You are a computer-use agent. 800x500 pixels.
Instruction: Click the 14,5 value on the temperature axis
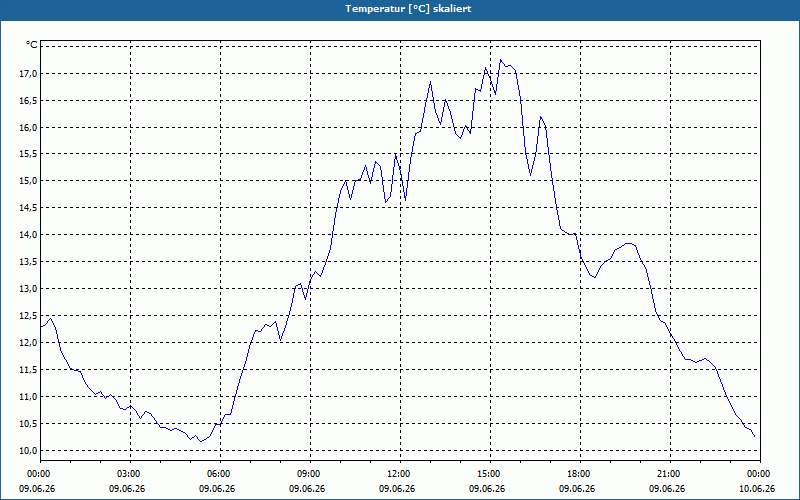(29, 208)
